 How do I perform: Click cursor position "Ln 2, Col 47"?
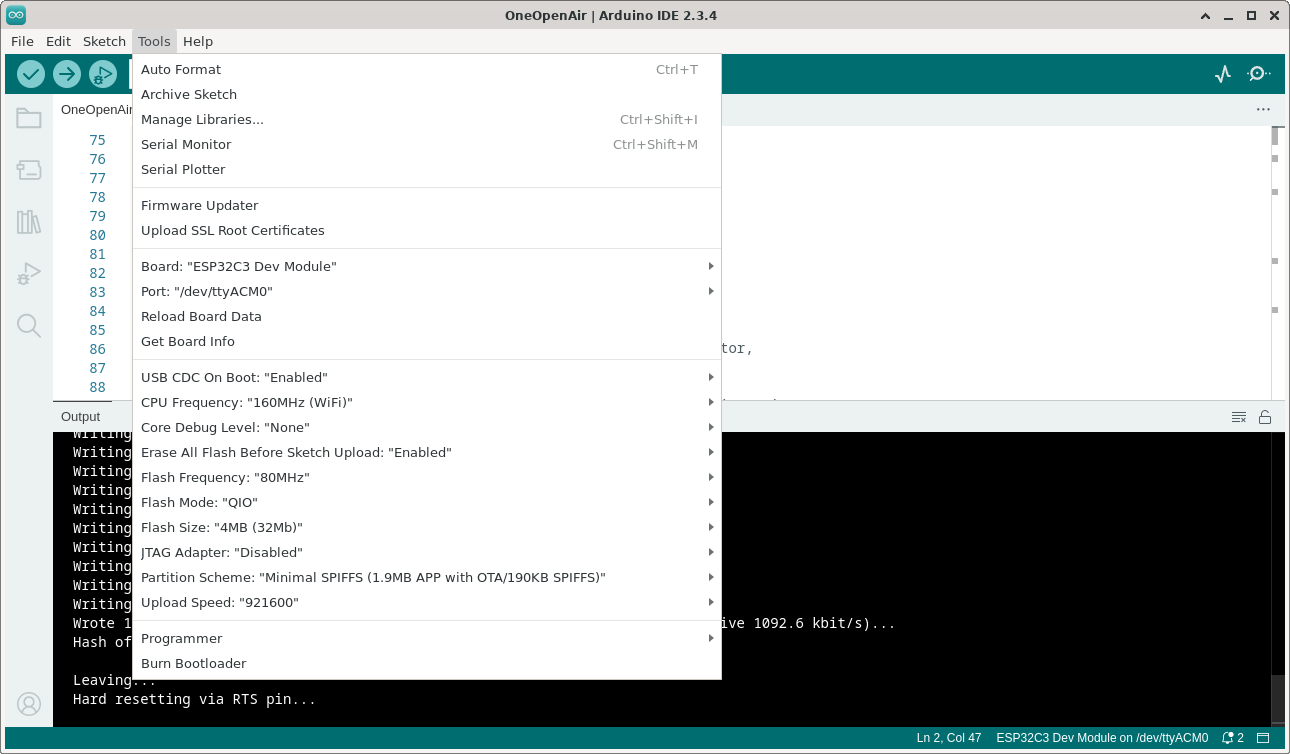pos(949,738)
